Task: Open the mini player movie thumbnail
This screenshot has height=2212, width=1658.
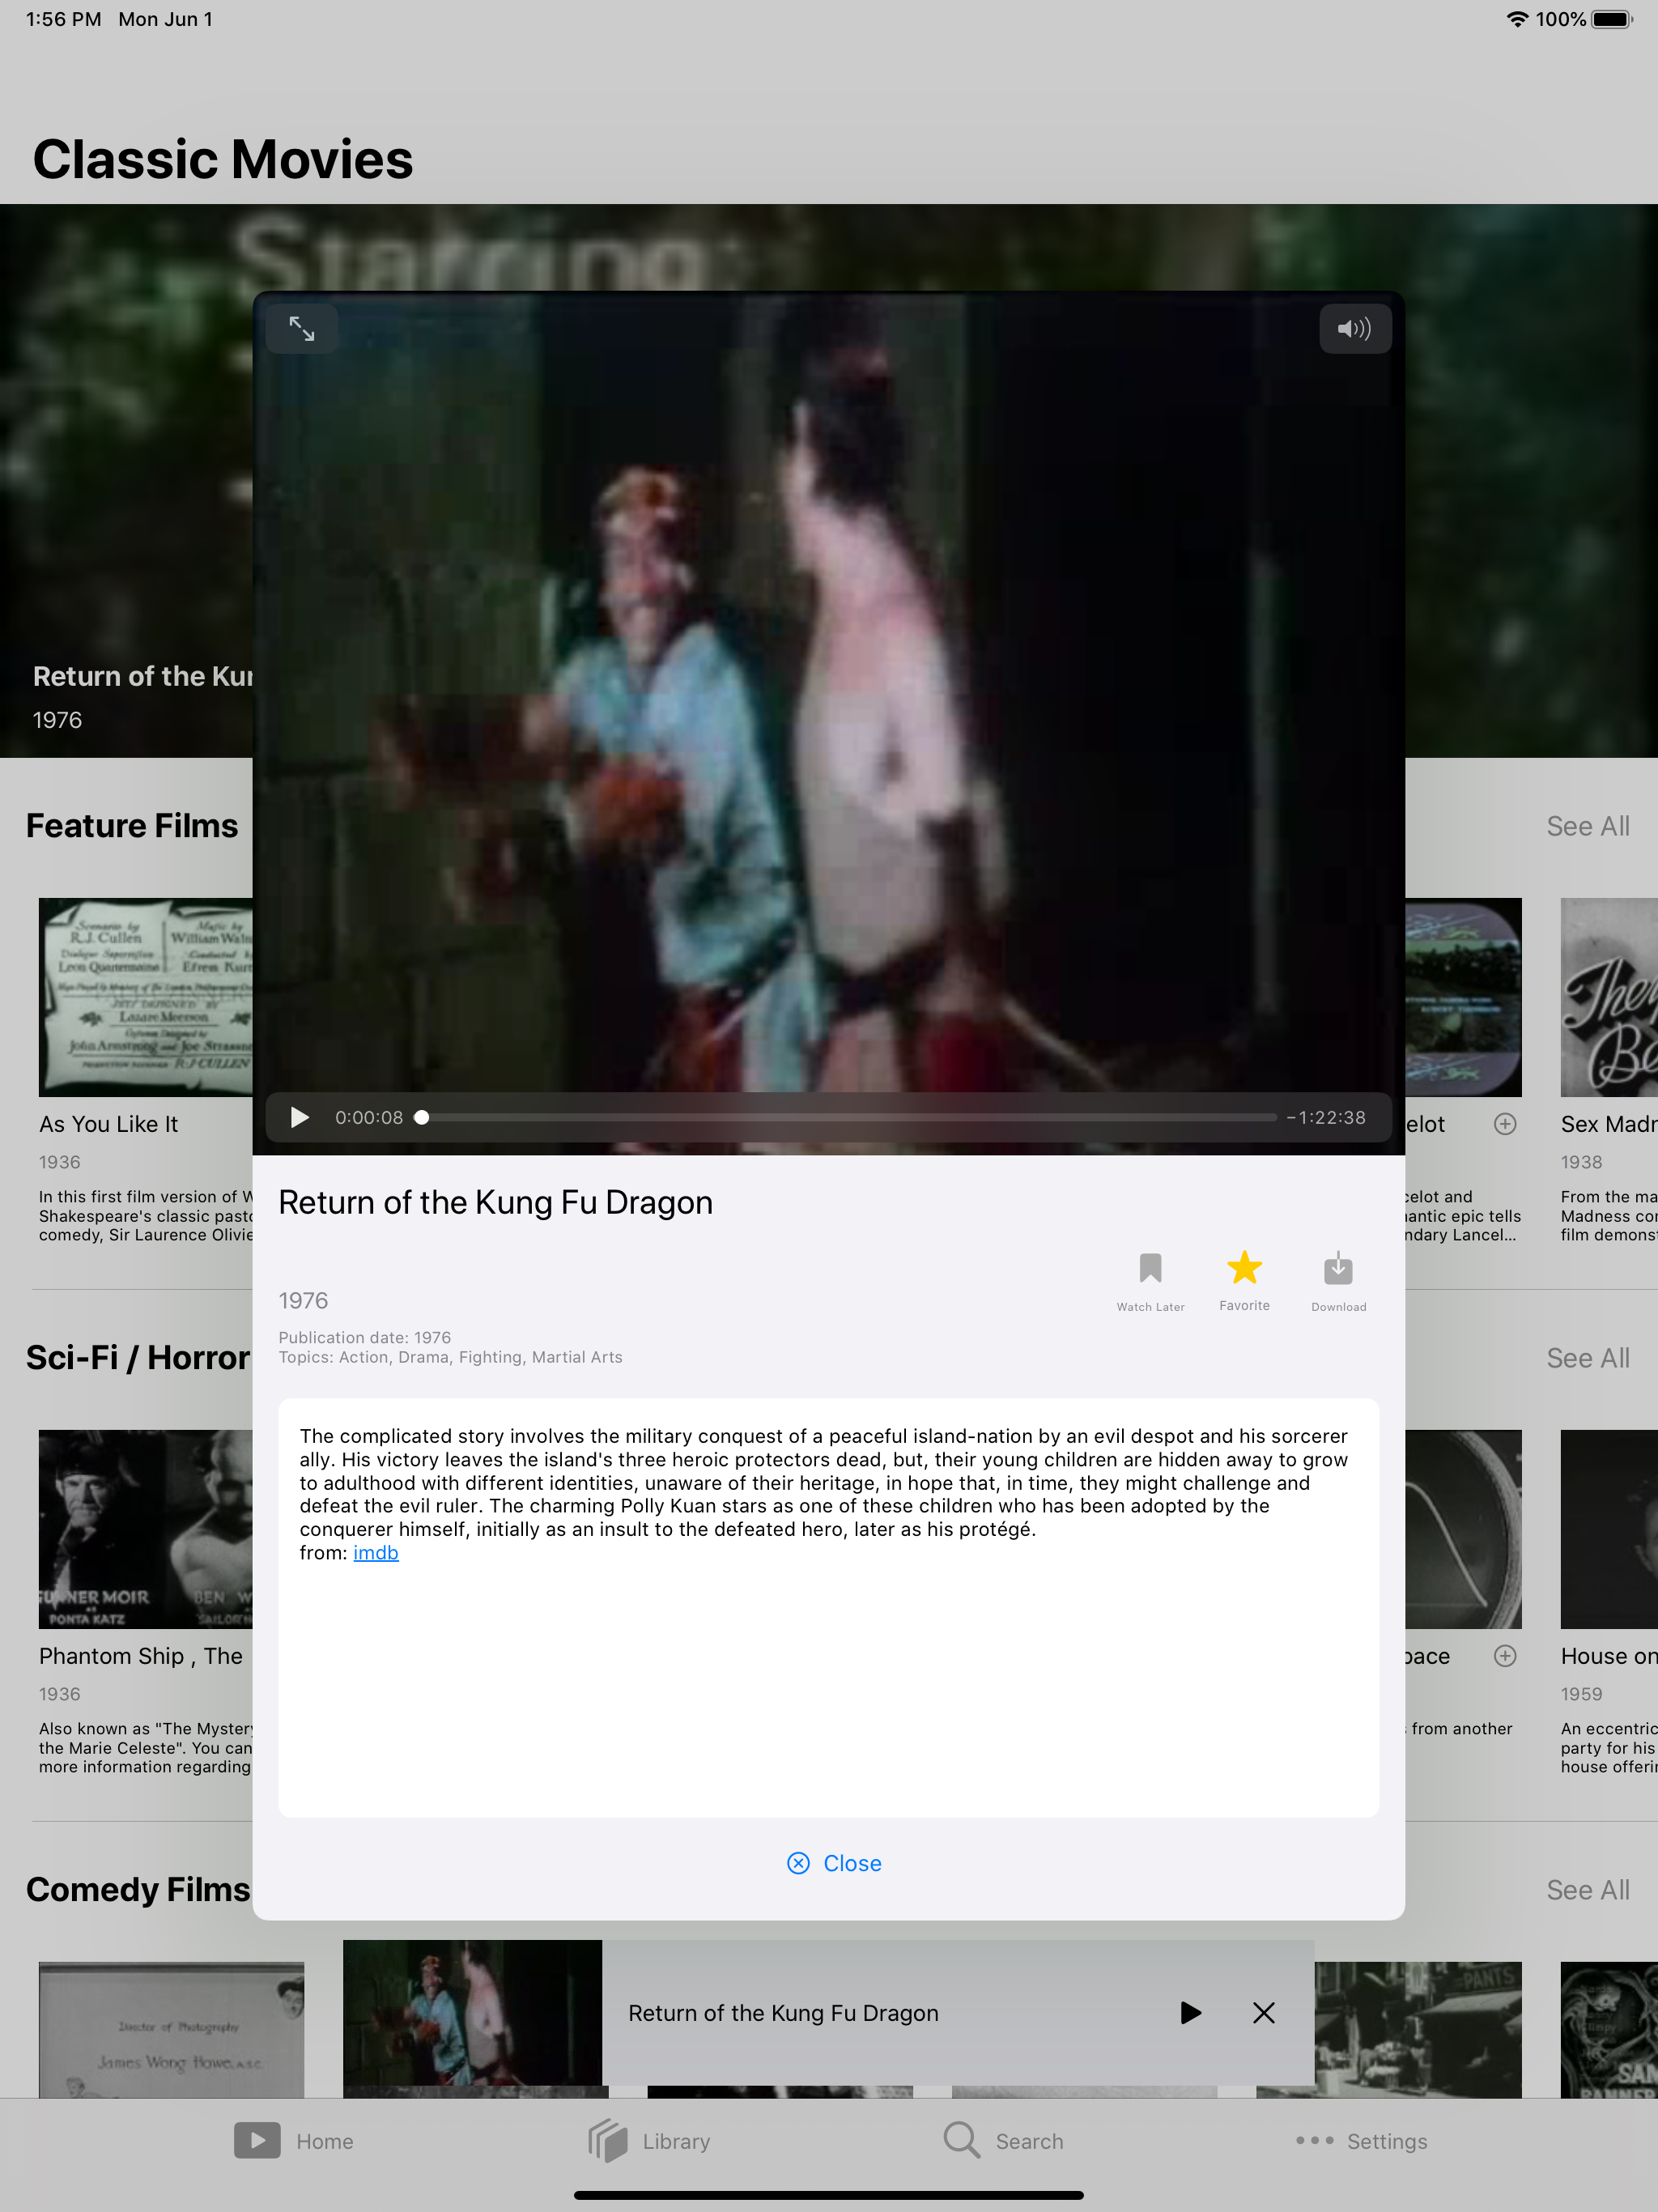Action: coord(472,2013)
